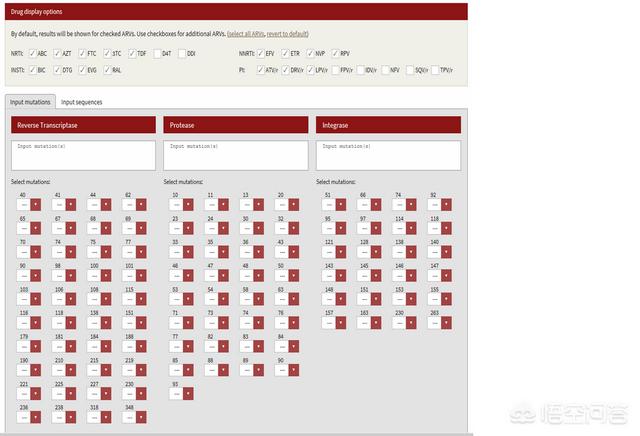The height and width of the screenshot is (436, 640).
Task: Switch to the Input sequences tab
Action: pyautogui.click(x=81, y=102)
